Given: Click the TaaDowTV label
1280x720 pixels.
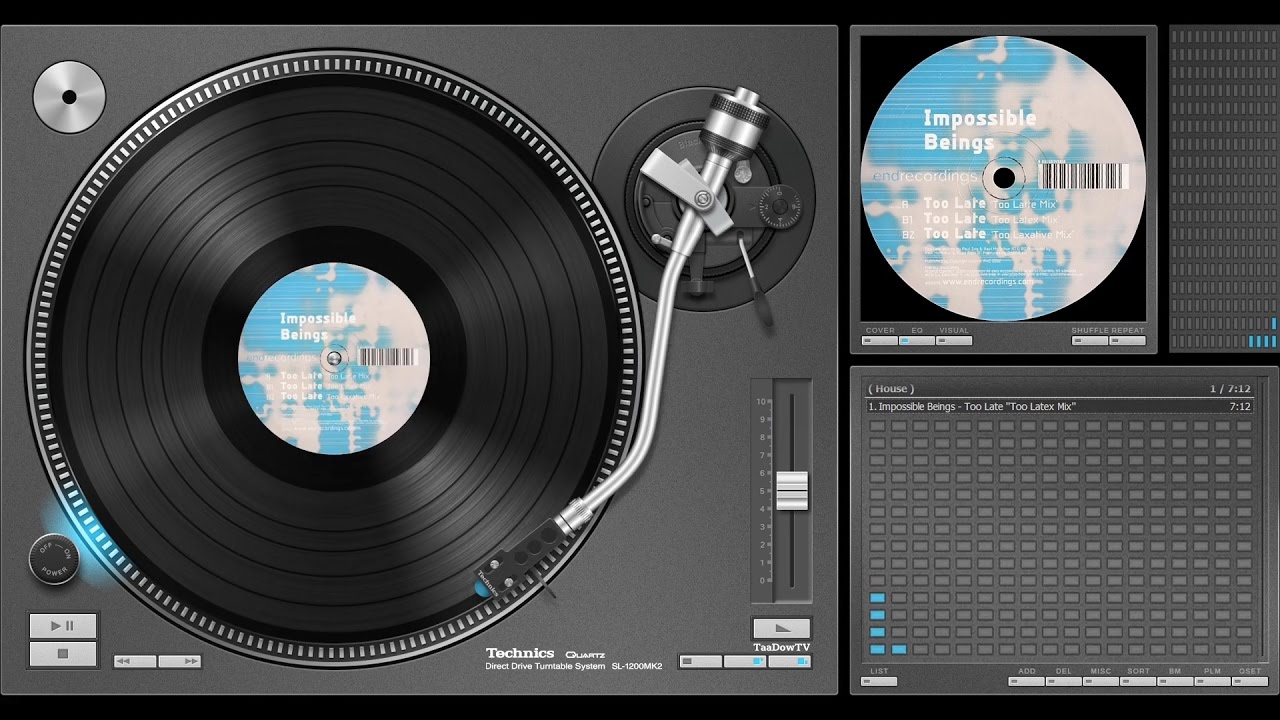Looking at the screenshot, I should (x=781, y=647).
